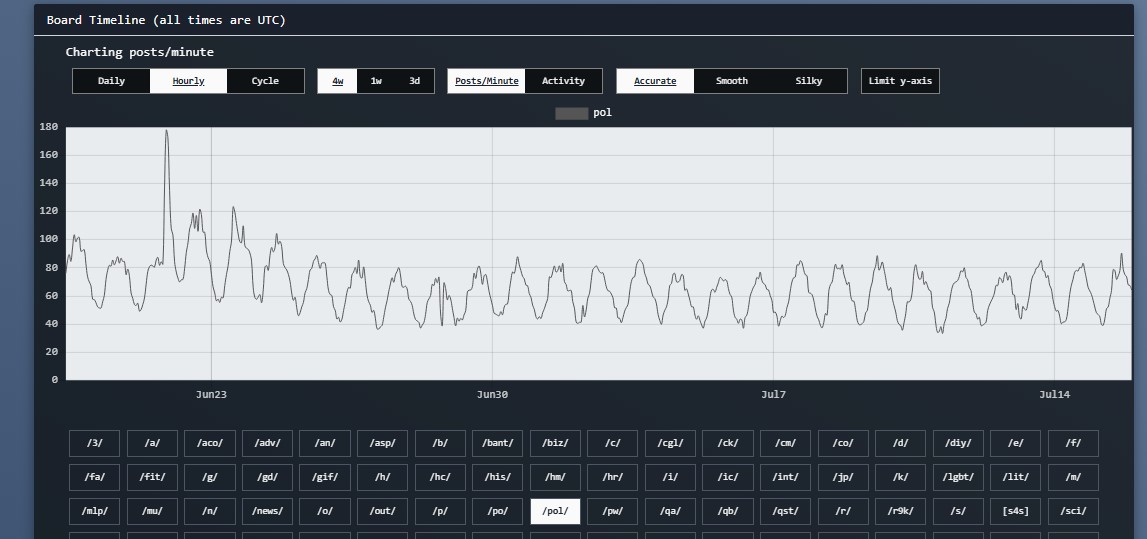Select the /int/ board

(786, 478)
